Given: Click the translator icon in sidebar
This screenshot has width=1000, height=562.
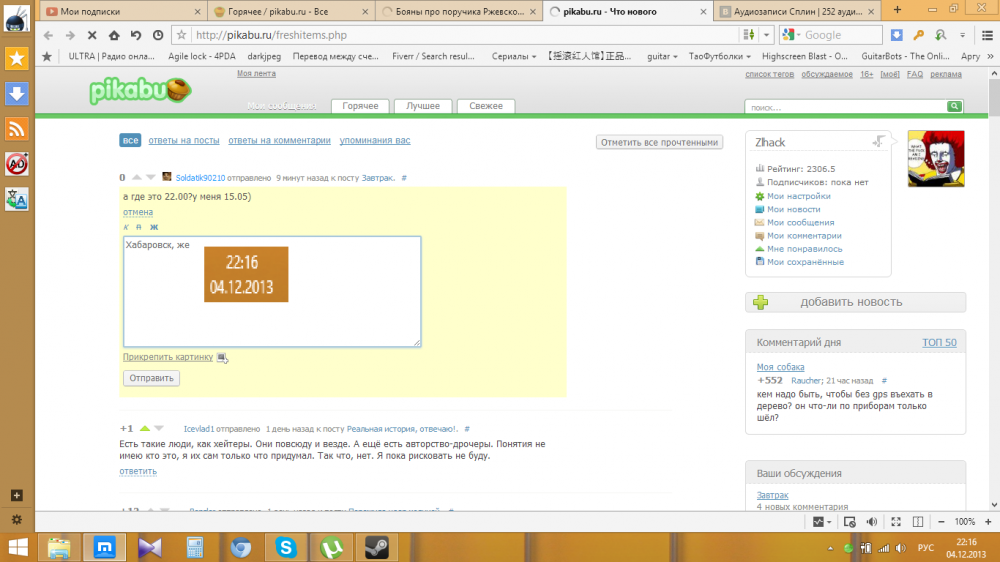Looking at the screenshot, I should pyautogui.click(x=16, y=199).
